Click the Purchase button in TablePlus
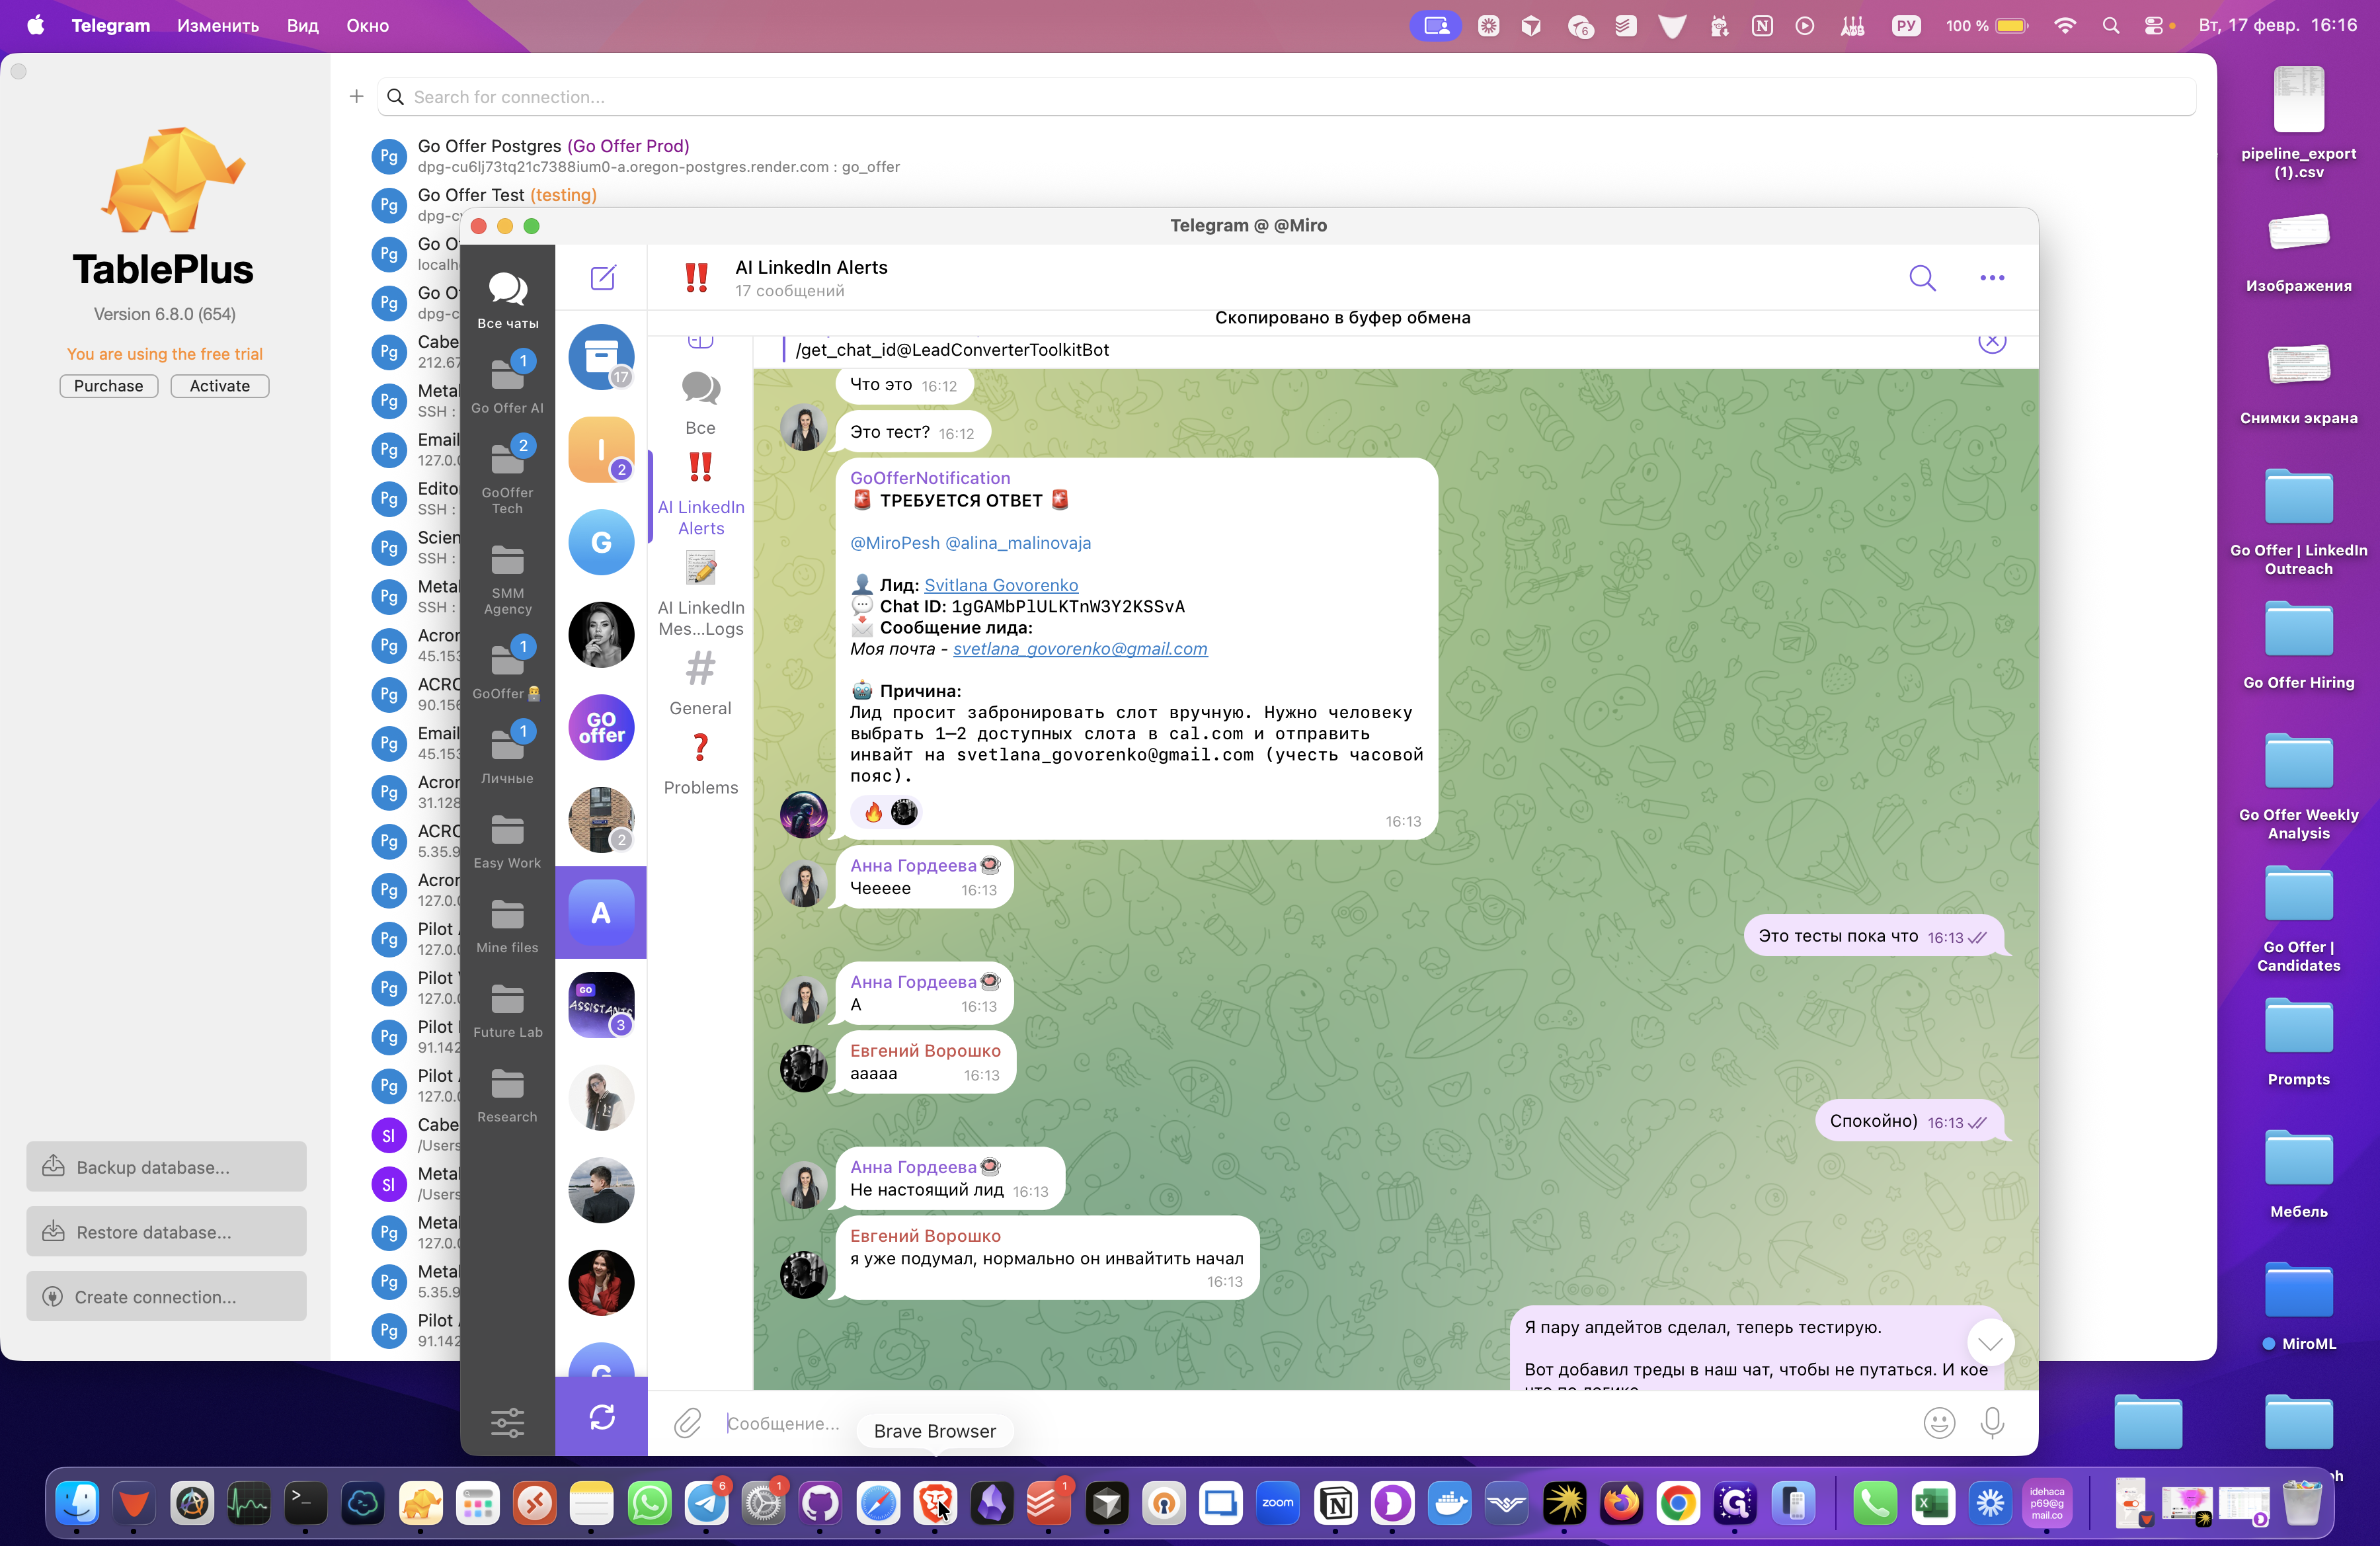Screen dimensions: 2380x1546 coord(108,386)
